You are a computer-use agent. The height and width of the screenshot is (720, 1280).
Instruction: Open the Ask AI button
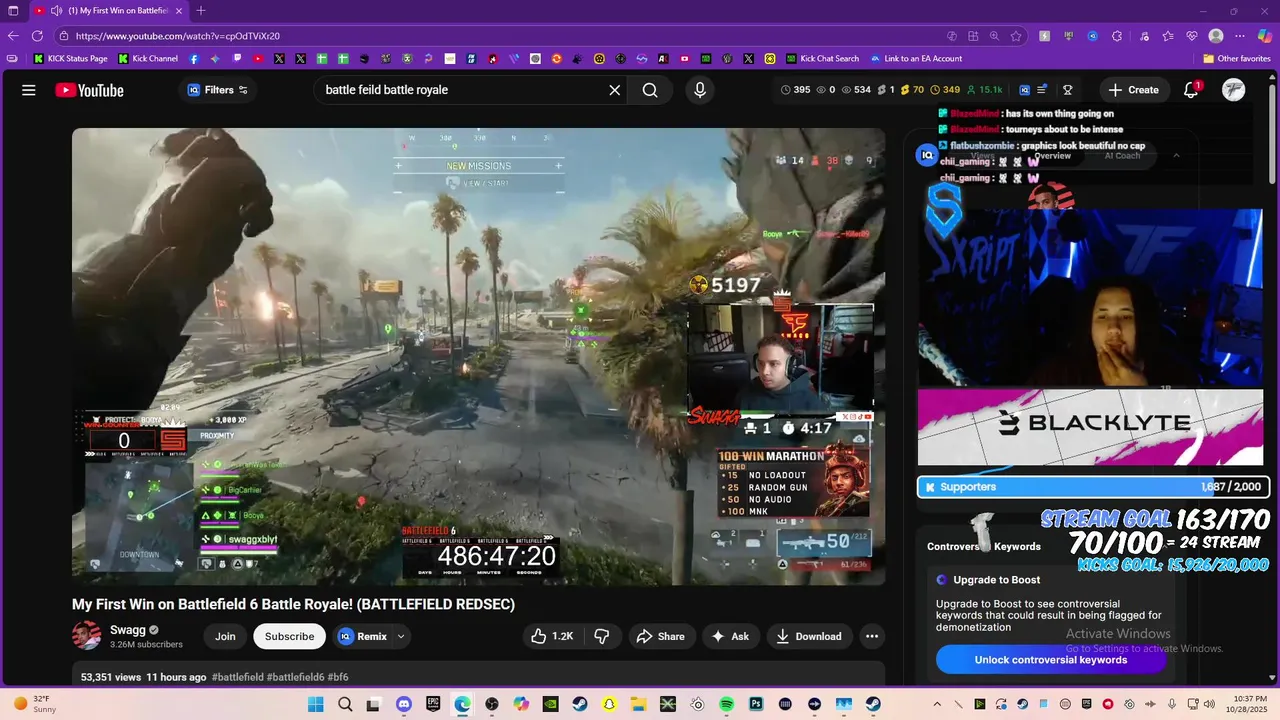730,636
